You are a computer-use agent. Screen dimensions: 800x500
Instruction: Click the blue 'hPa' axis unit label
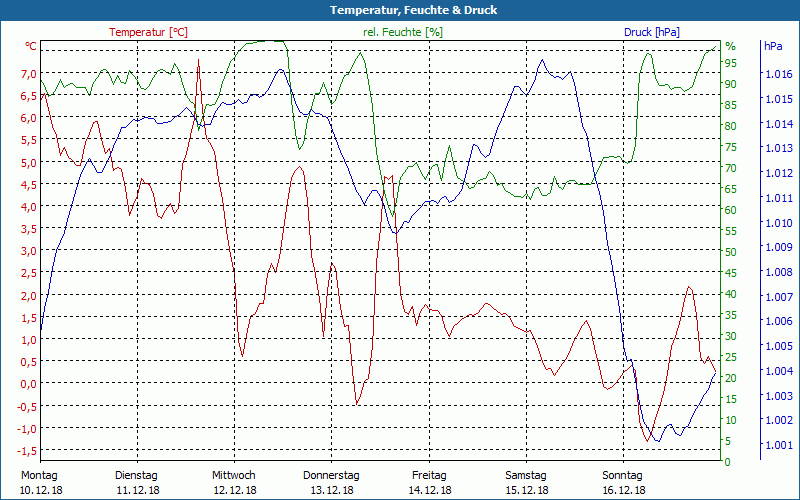773,46
